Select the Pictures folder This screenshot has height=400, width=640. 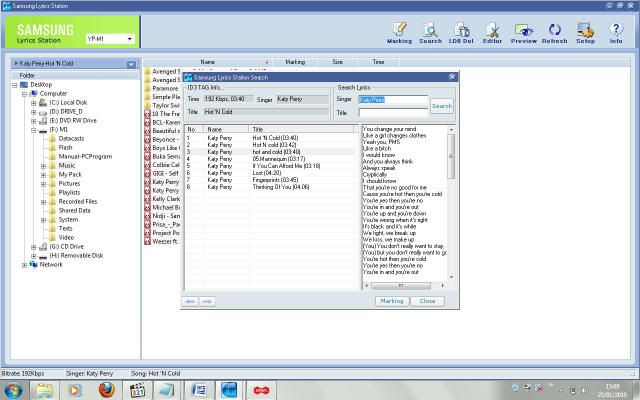69,184
